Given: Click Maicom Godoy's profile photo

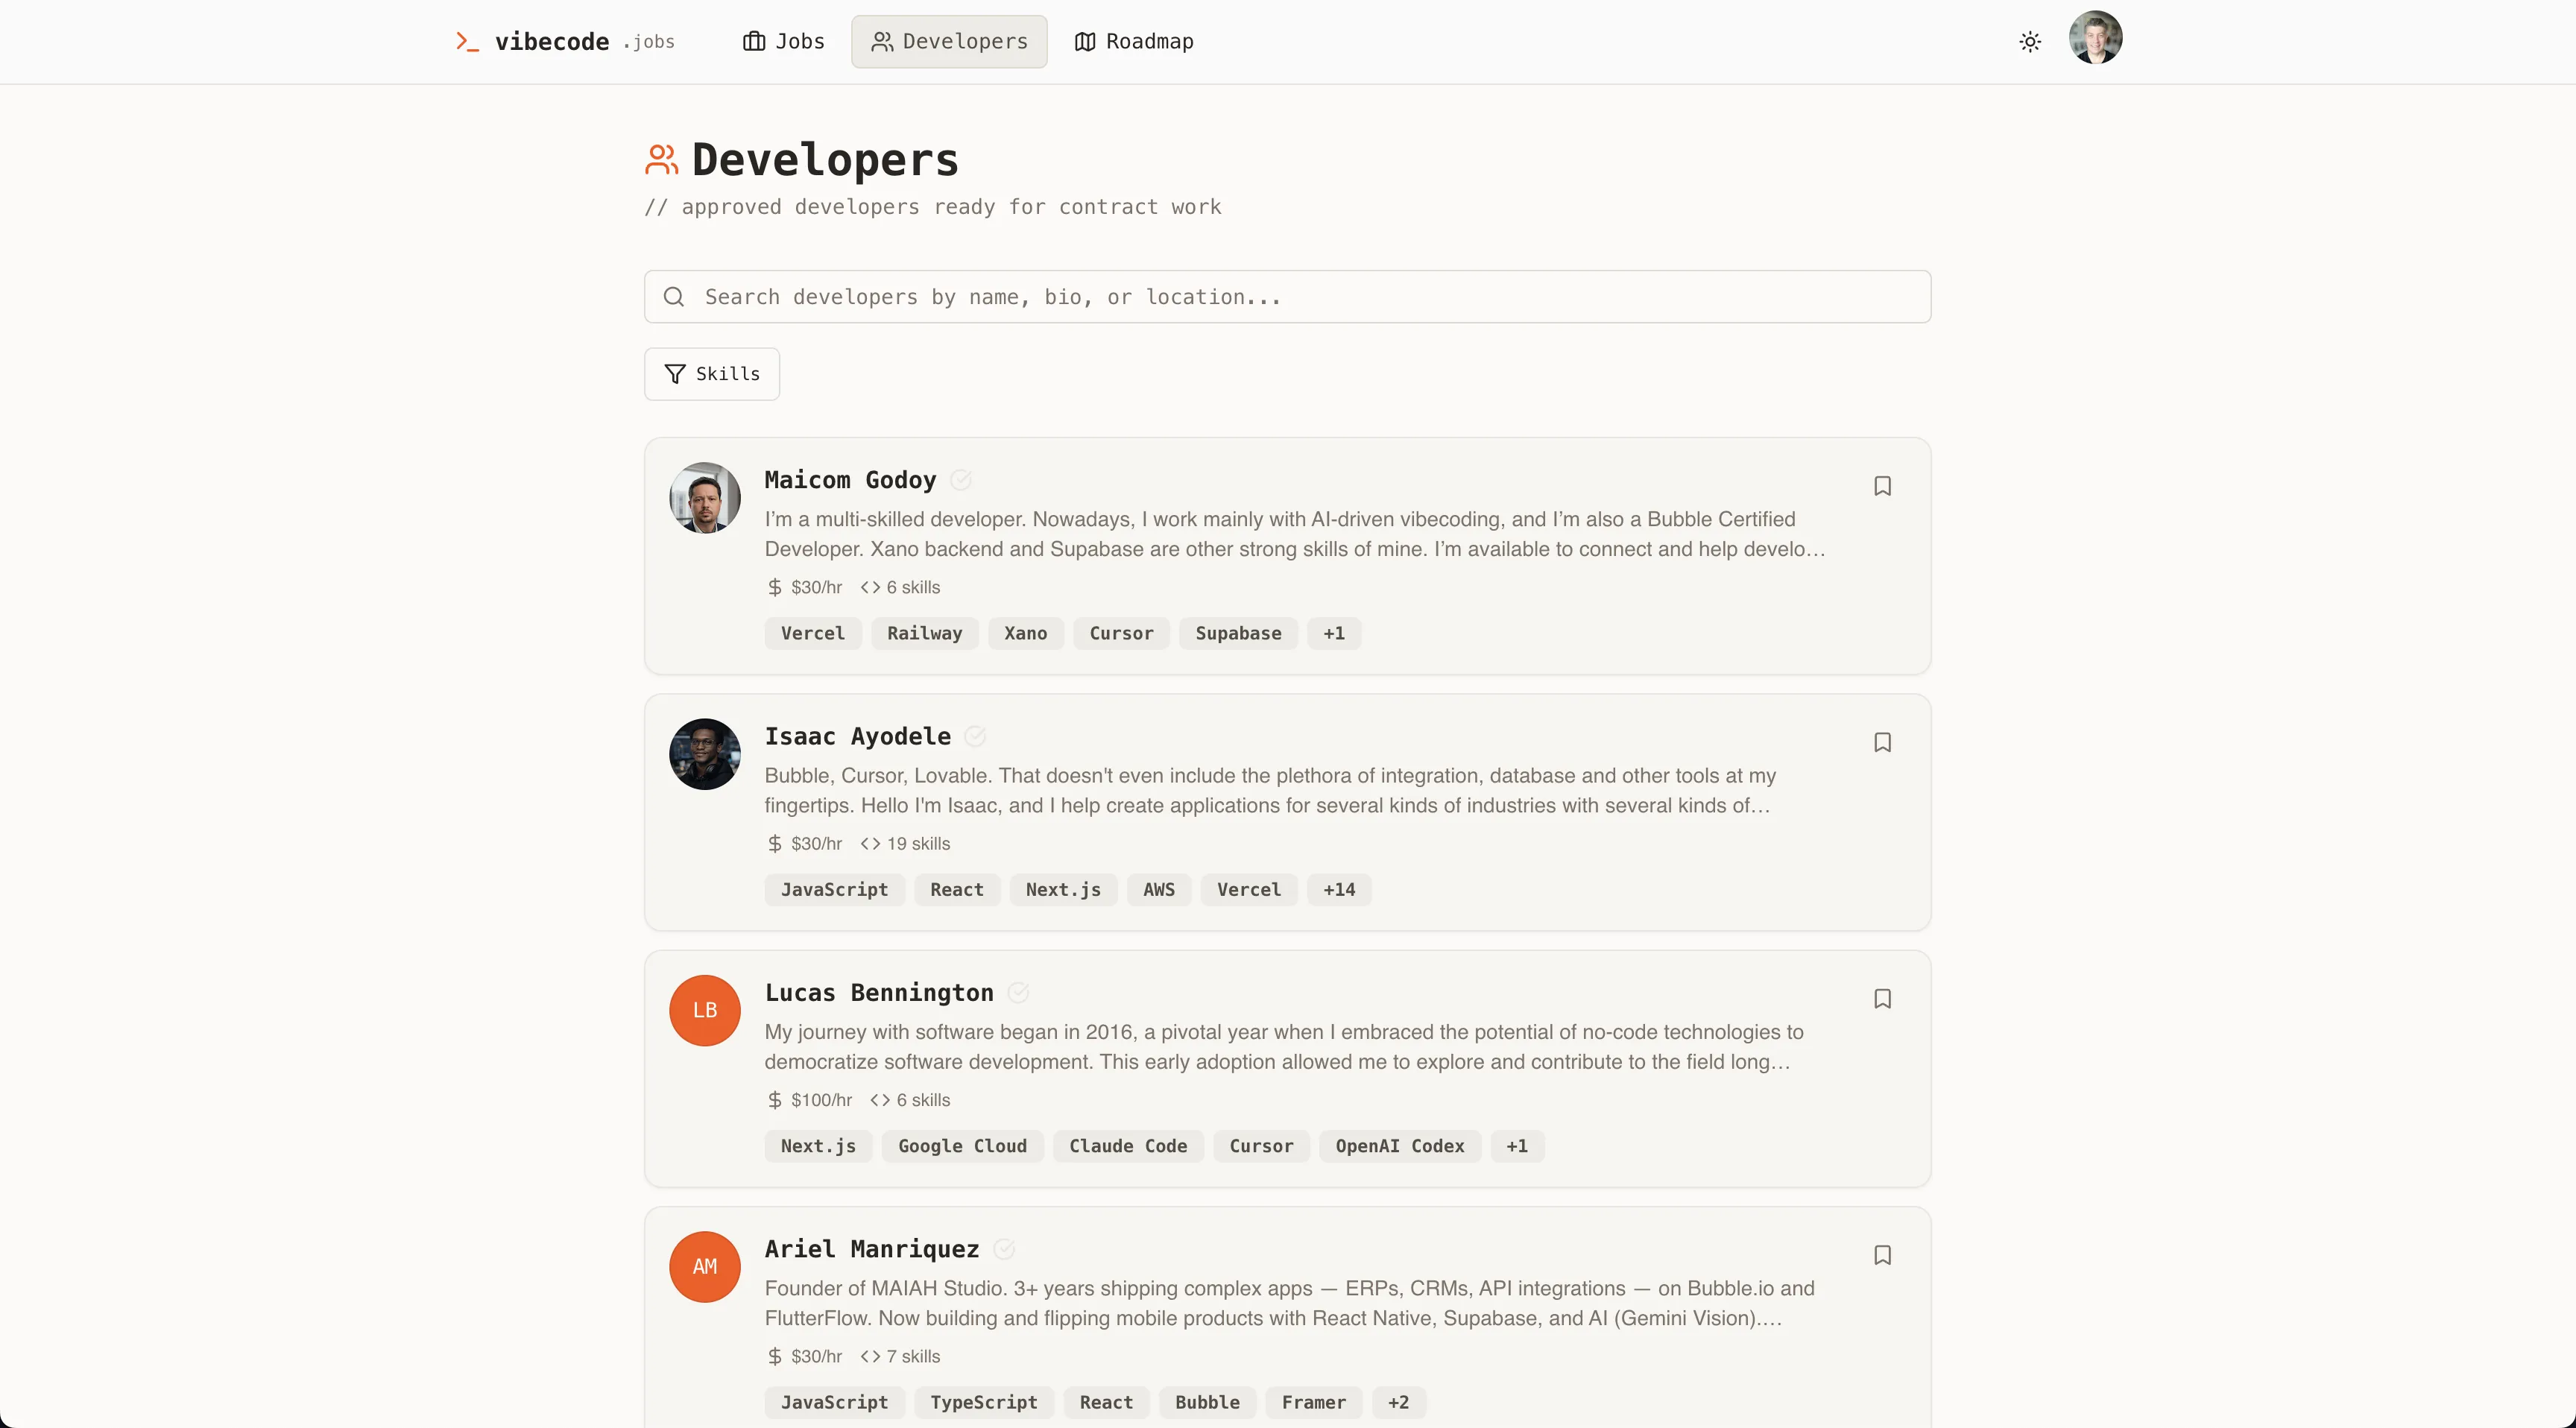Looking at the screenshot, I should click(x=705, y=498).
